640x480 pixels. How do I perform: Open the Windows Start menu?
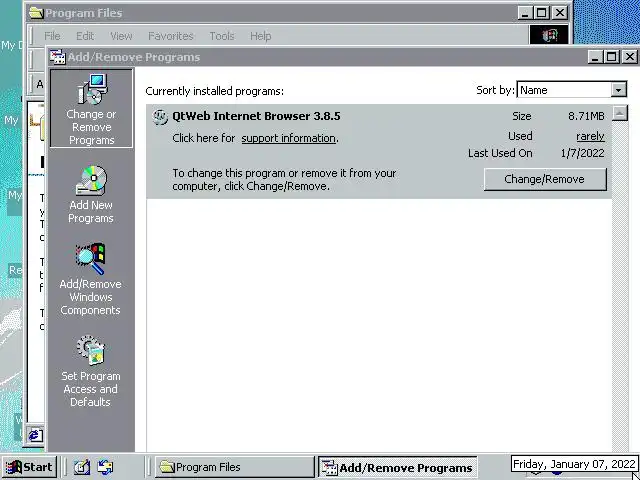click(29, 467)
